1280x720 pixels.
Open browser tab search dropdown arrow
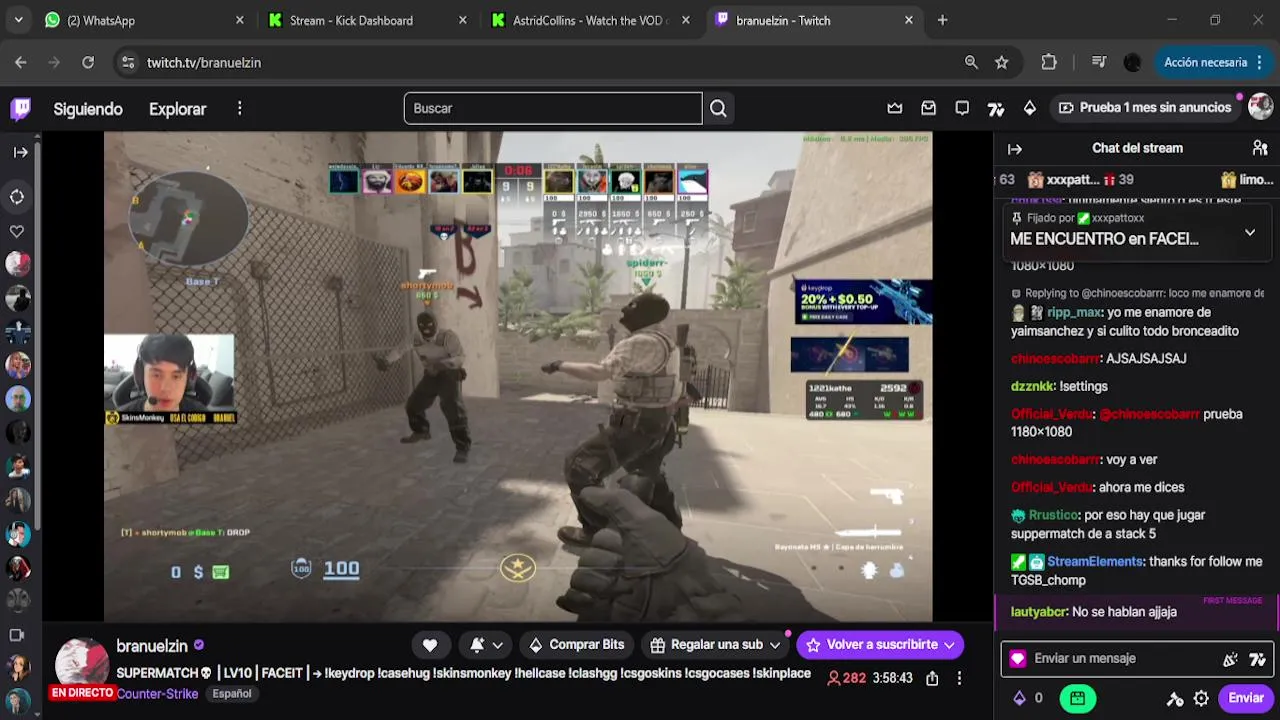click(x=18, y=20)
